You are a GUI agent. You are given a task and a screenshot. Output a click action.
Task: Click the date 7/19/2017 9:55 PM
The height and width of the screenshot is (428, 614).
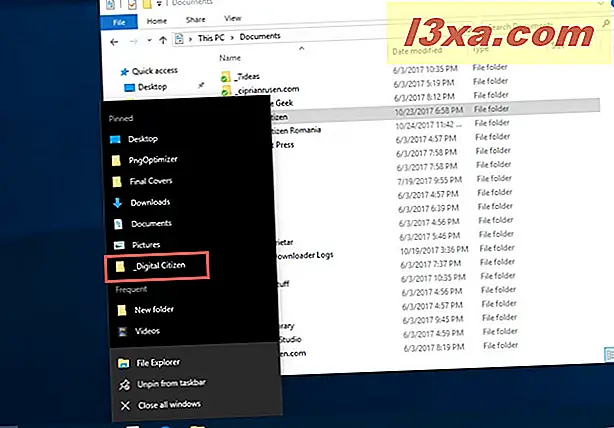[x=430, y=181]
